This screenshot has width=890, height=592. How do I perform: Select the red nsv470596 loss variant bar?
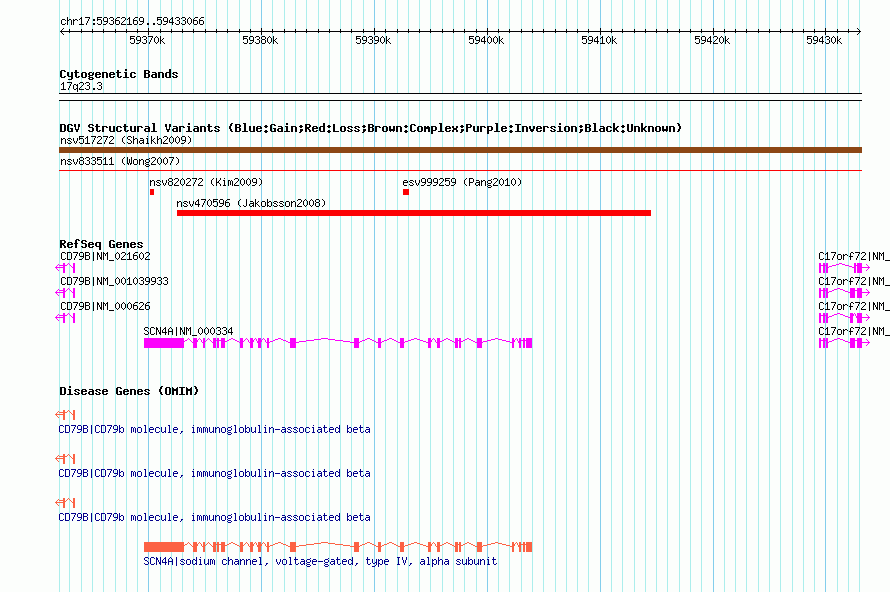(x=414, y=213)
